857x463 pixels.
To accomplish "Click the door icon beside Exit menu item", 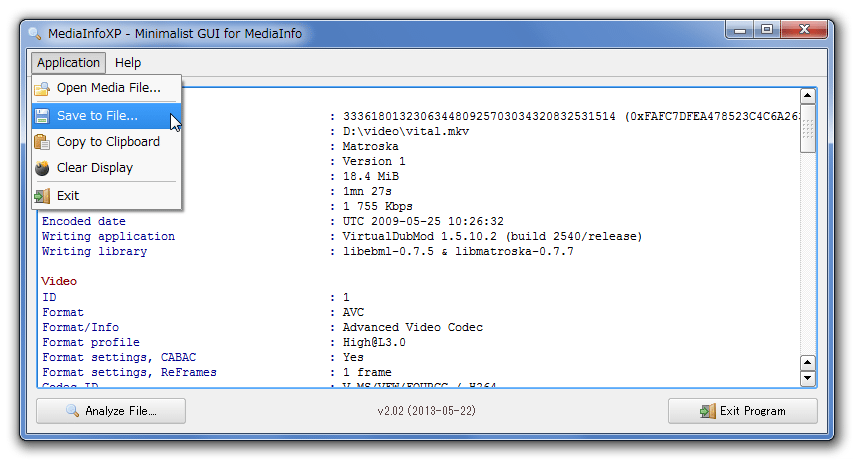I will [42, 196].
